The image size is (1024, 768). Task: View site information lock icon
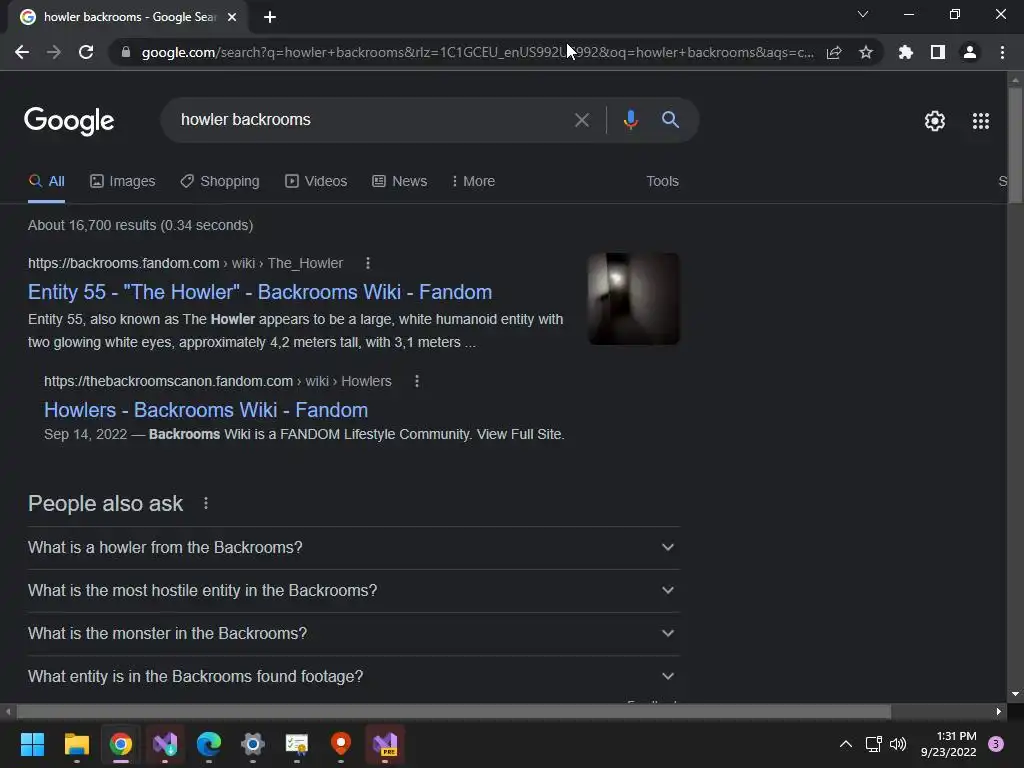[x=126, y=52]
